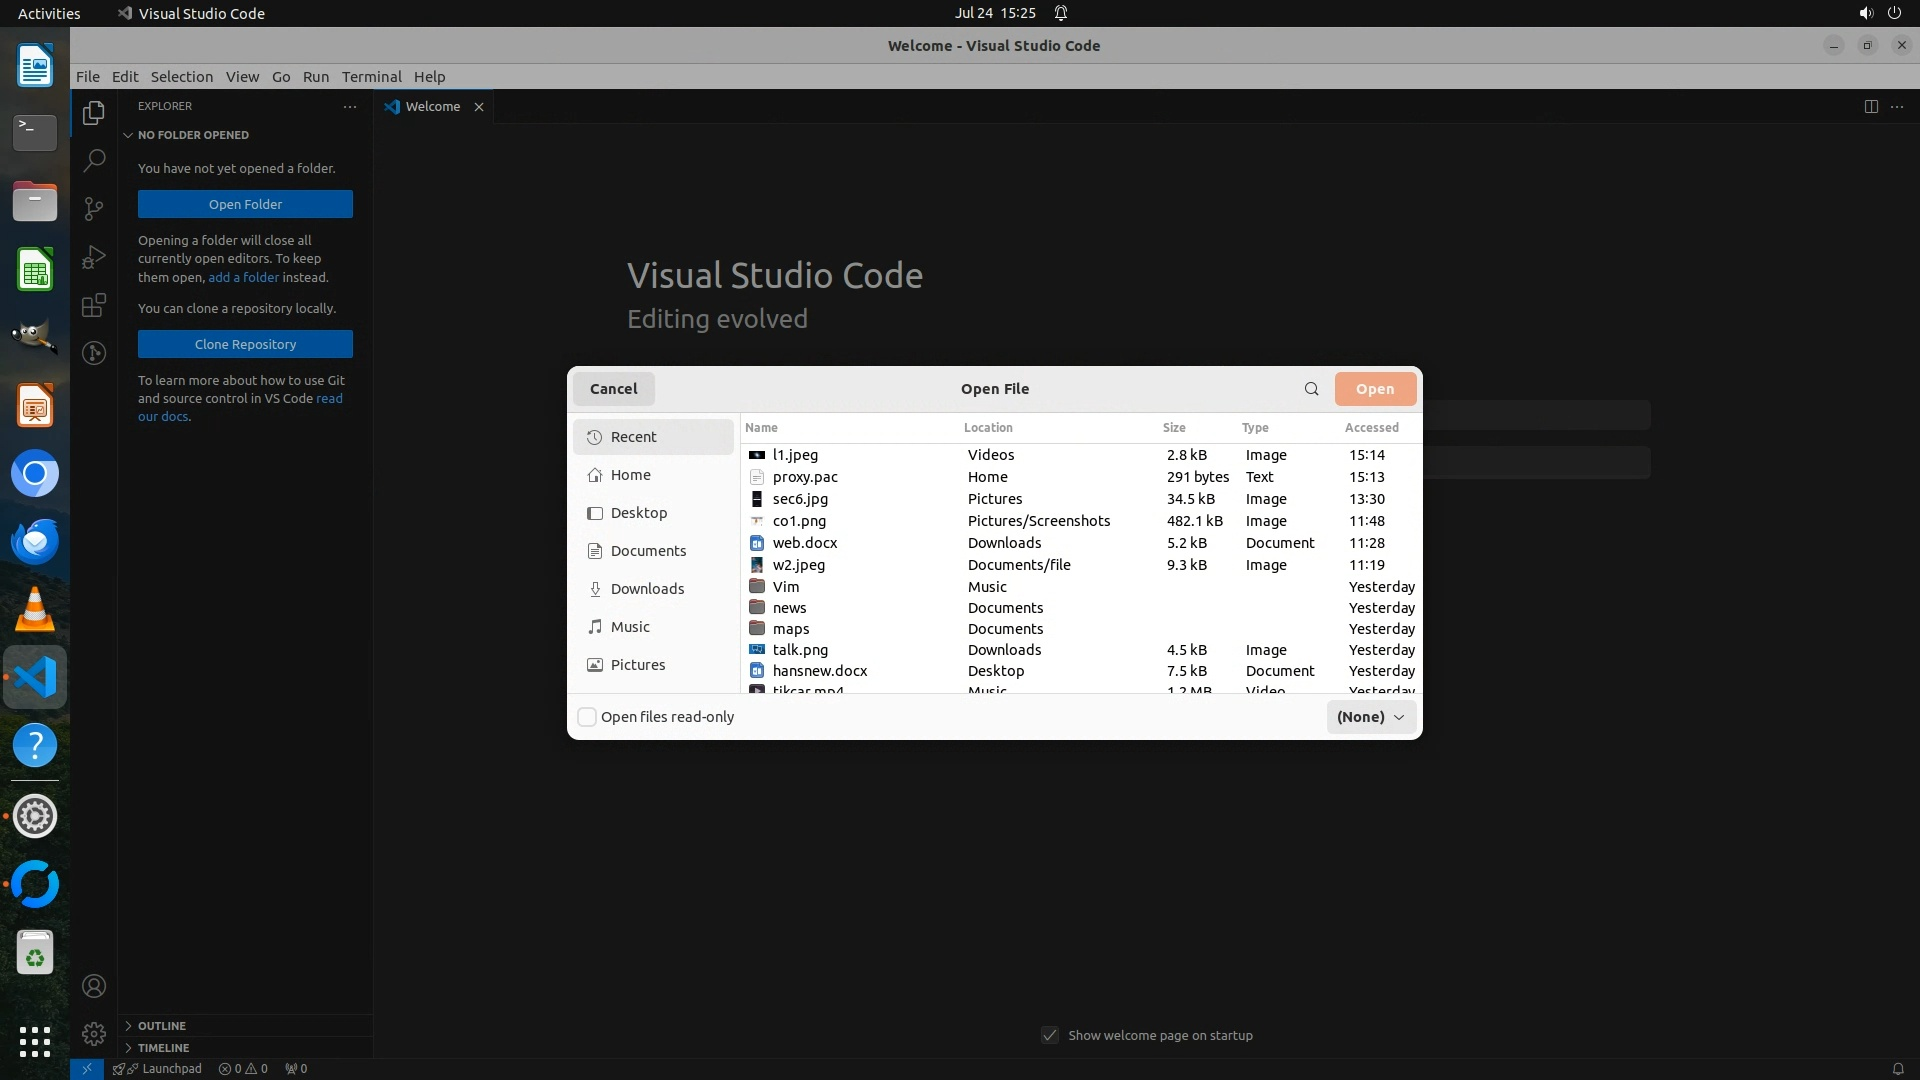Screen dimensions: 1920x1080
Task: Open the Search view in activity bar
Action: click(x=94, y=160)
